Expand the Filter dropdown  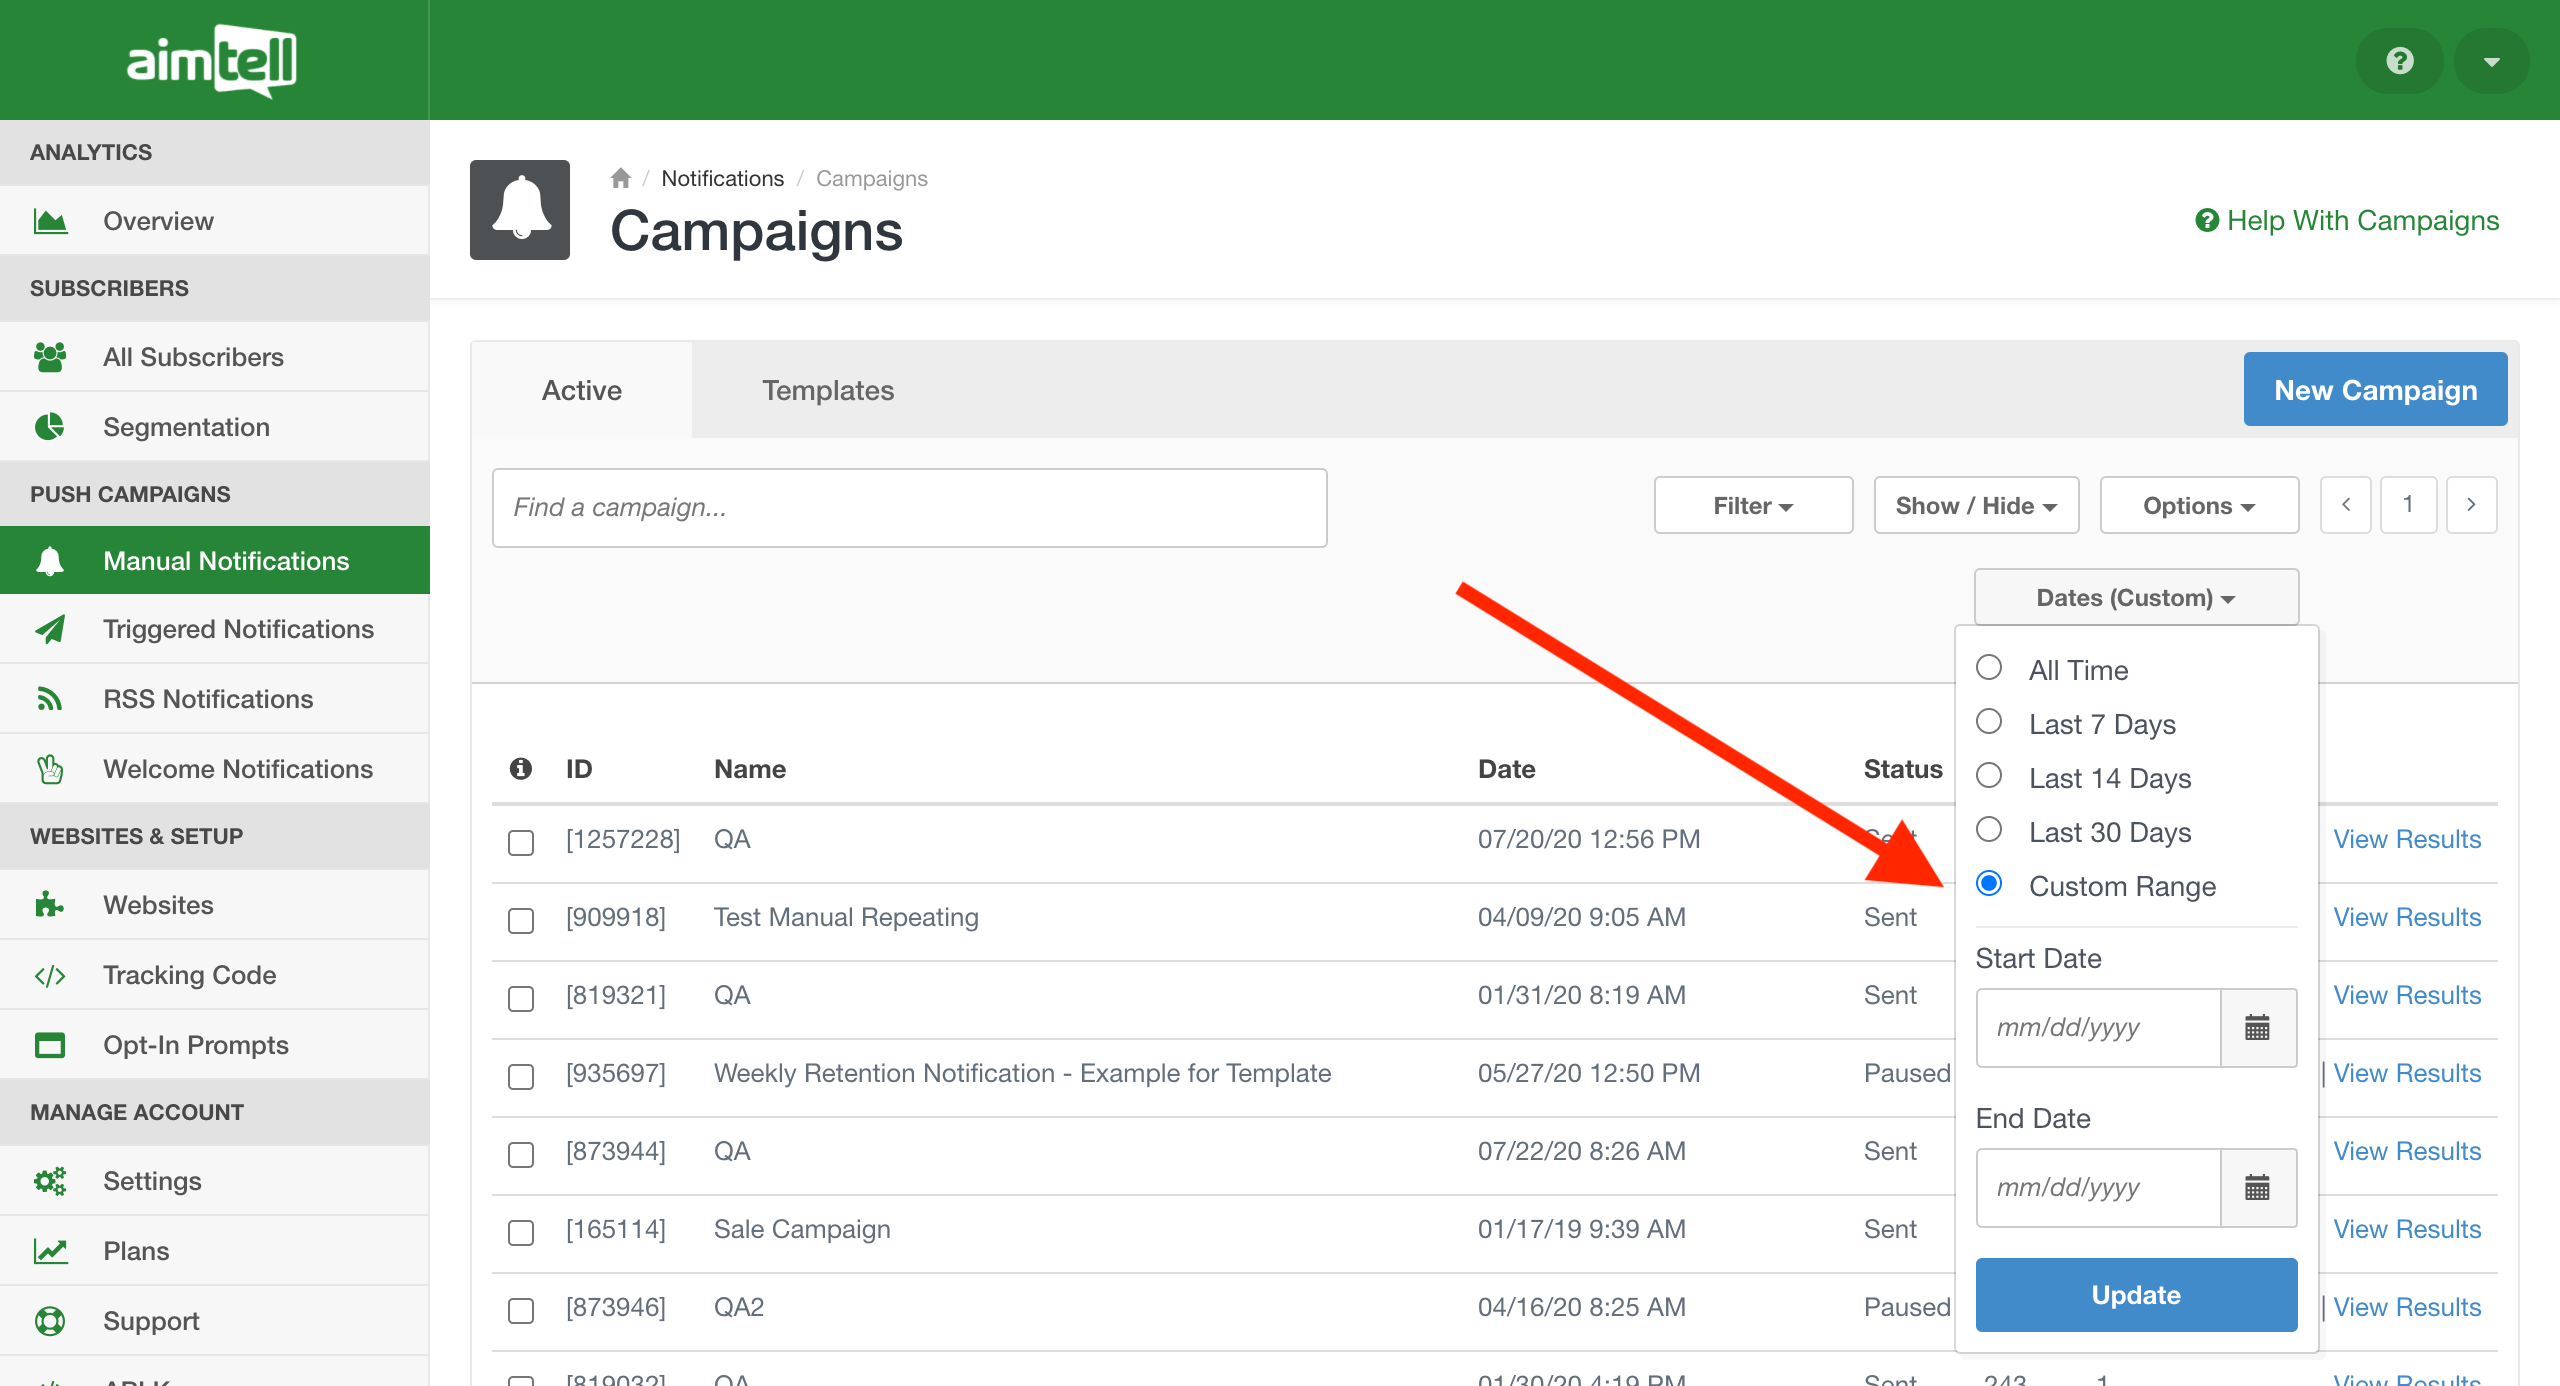click(1752, 505)
